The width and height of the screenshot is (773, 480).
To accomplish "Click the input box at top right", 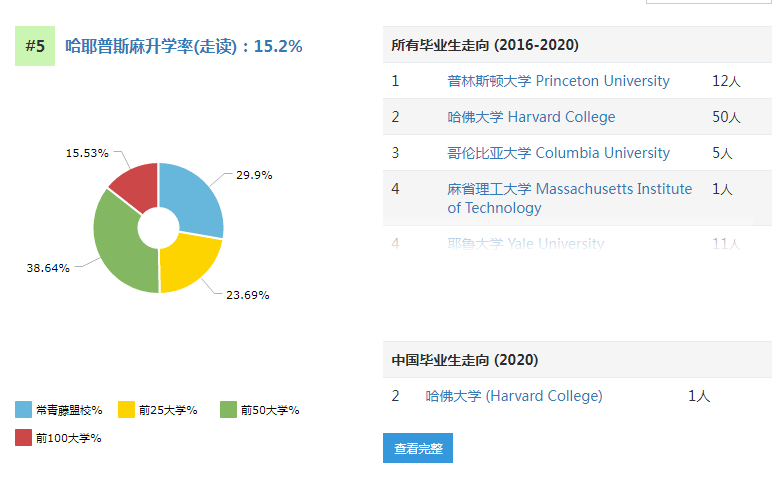I will [708, 2].
